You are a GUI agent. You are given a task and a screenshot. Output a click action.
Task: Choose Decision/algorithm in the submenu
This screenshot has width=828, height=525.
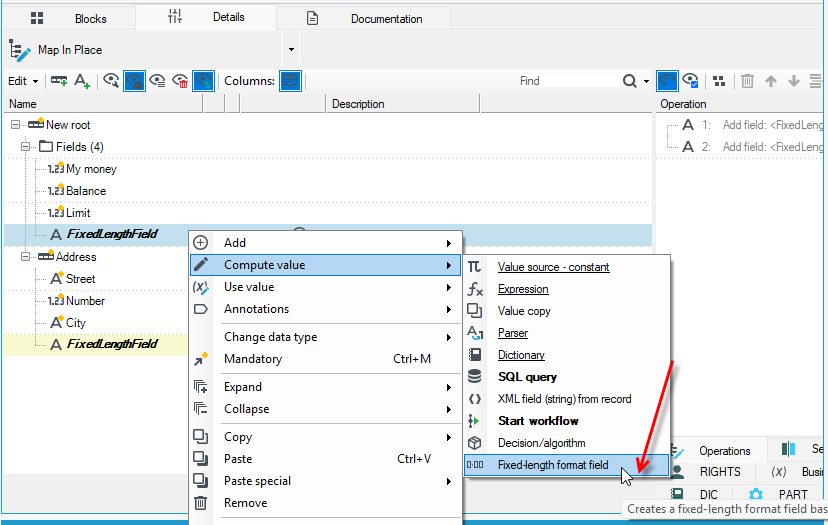[x=567, y=443]
